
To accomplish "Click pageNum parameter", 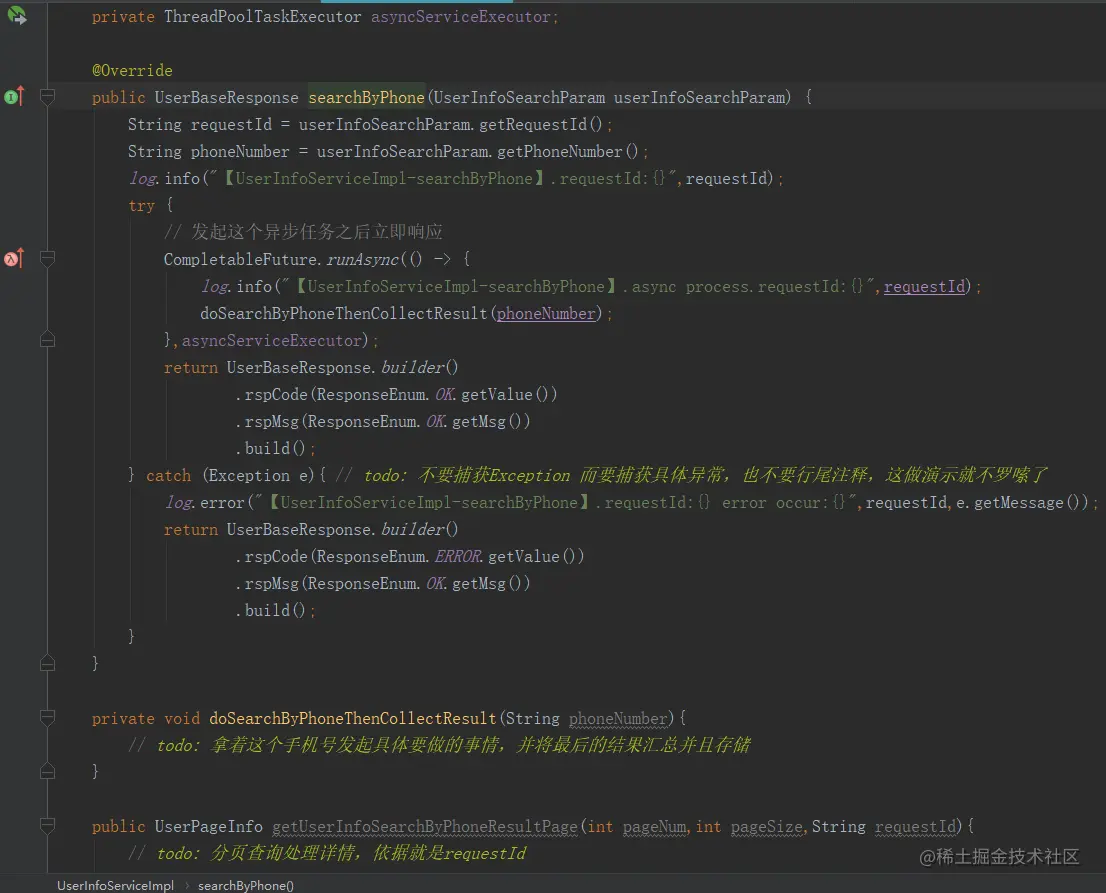I will tap(655, 826).
